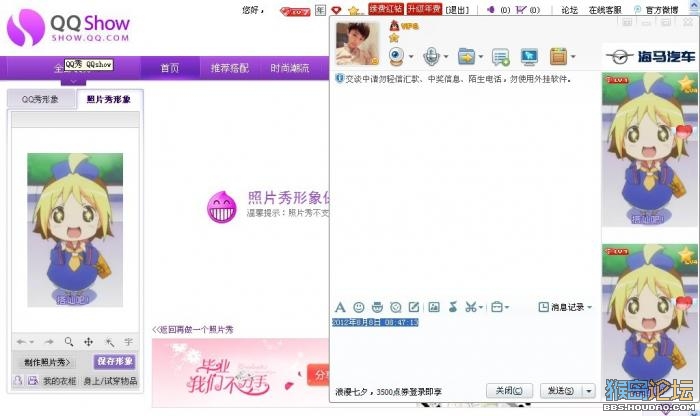
Task: Click the 升级年费 upgrade button
Action: [x=424, y=8]
